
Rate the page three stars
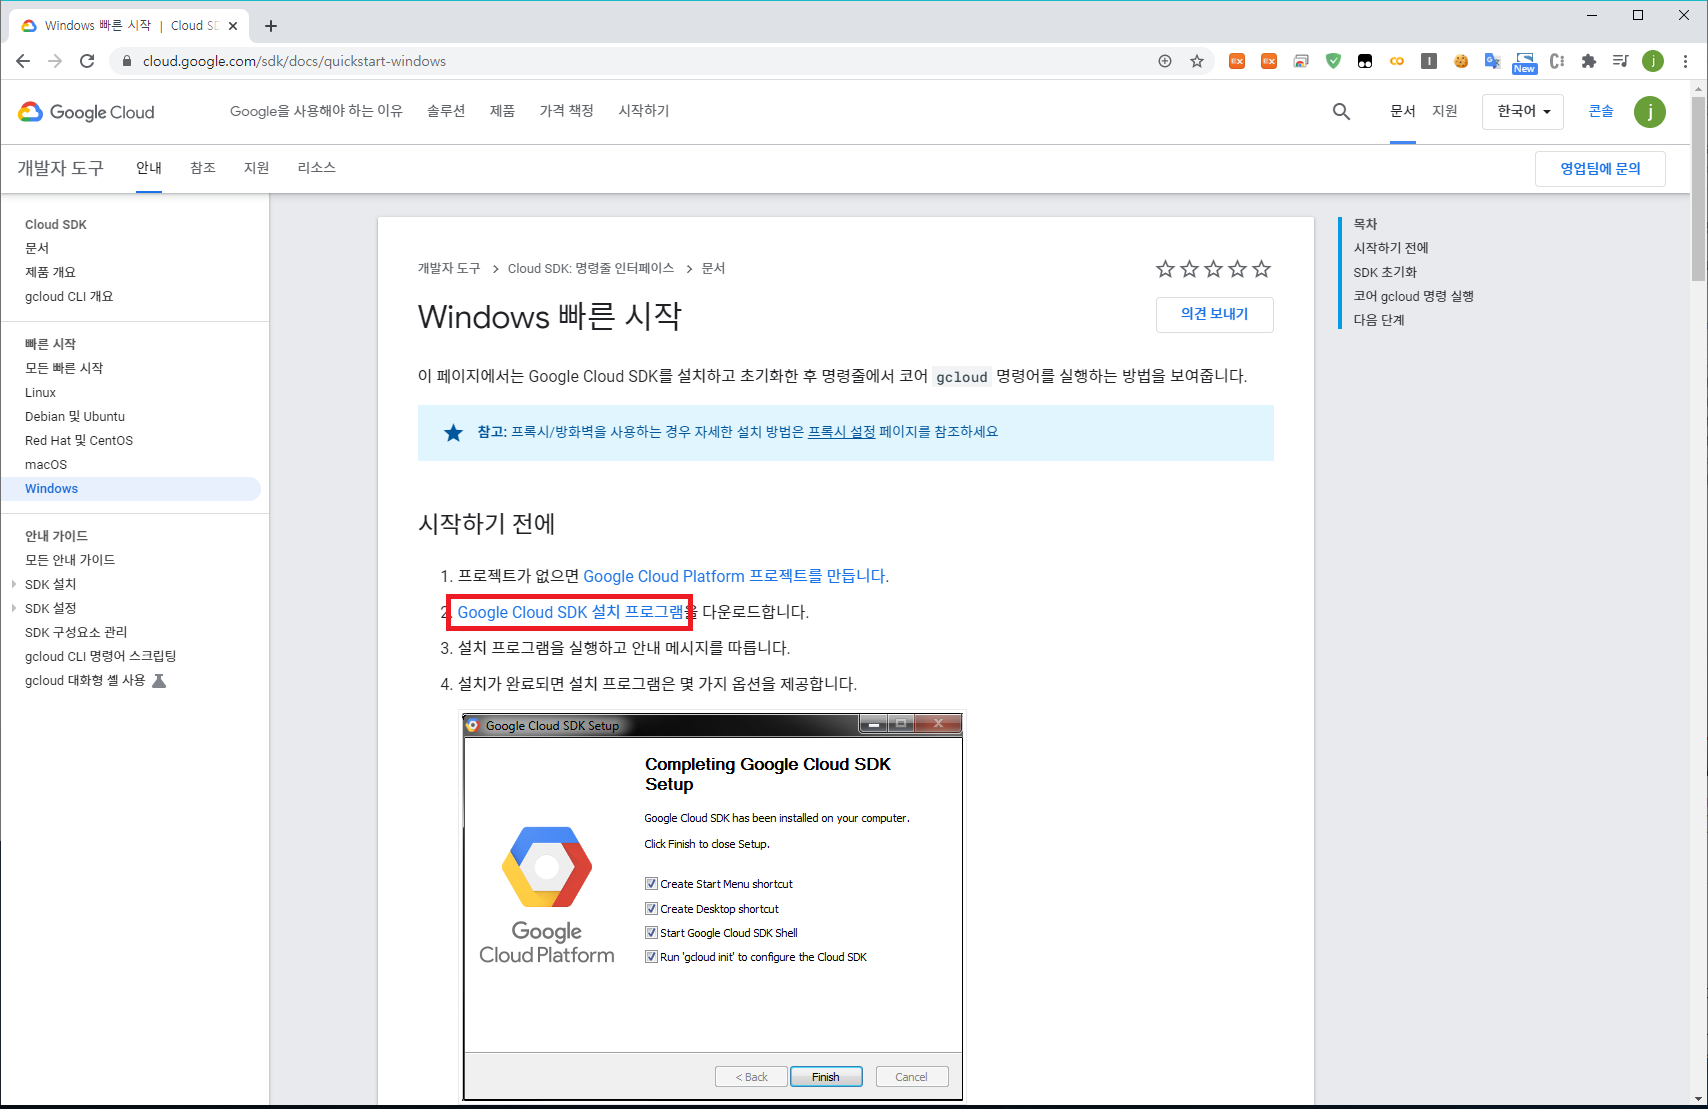click(1213, 269)
